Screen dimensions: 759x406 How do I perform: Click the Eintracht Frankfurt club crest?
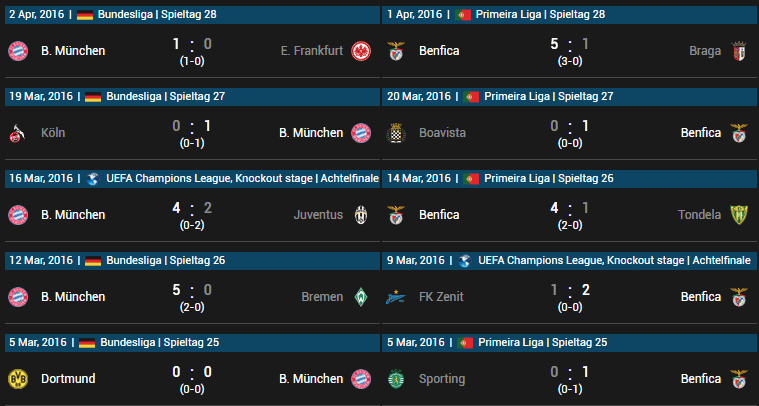[361, 51]
